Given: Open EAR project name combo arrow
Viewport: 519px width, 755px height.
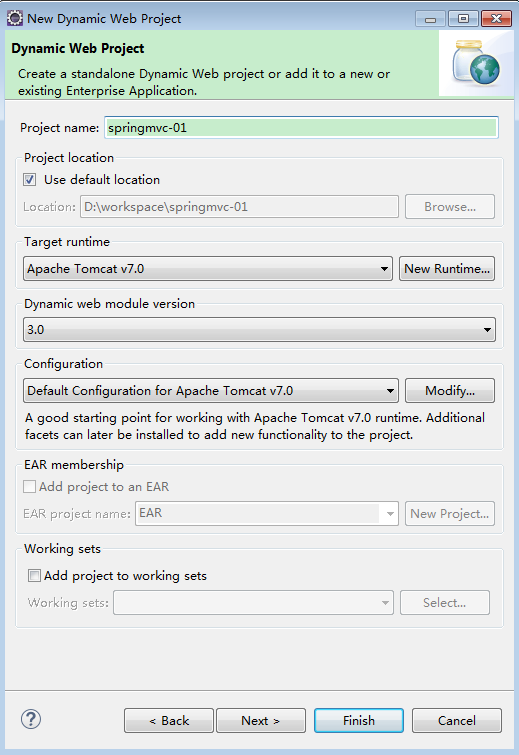Looking at the screenshot, I should (x=389, y=514).
